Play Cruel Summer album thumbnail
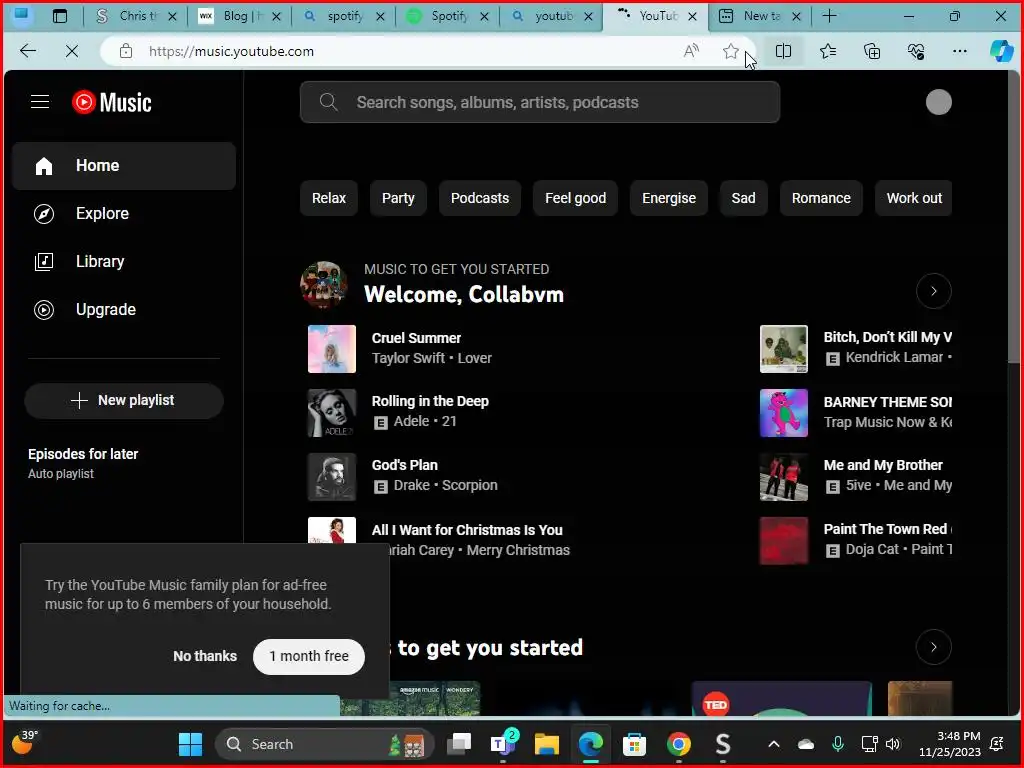This screenshot has width=1024, height=768. [332, 349]
